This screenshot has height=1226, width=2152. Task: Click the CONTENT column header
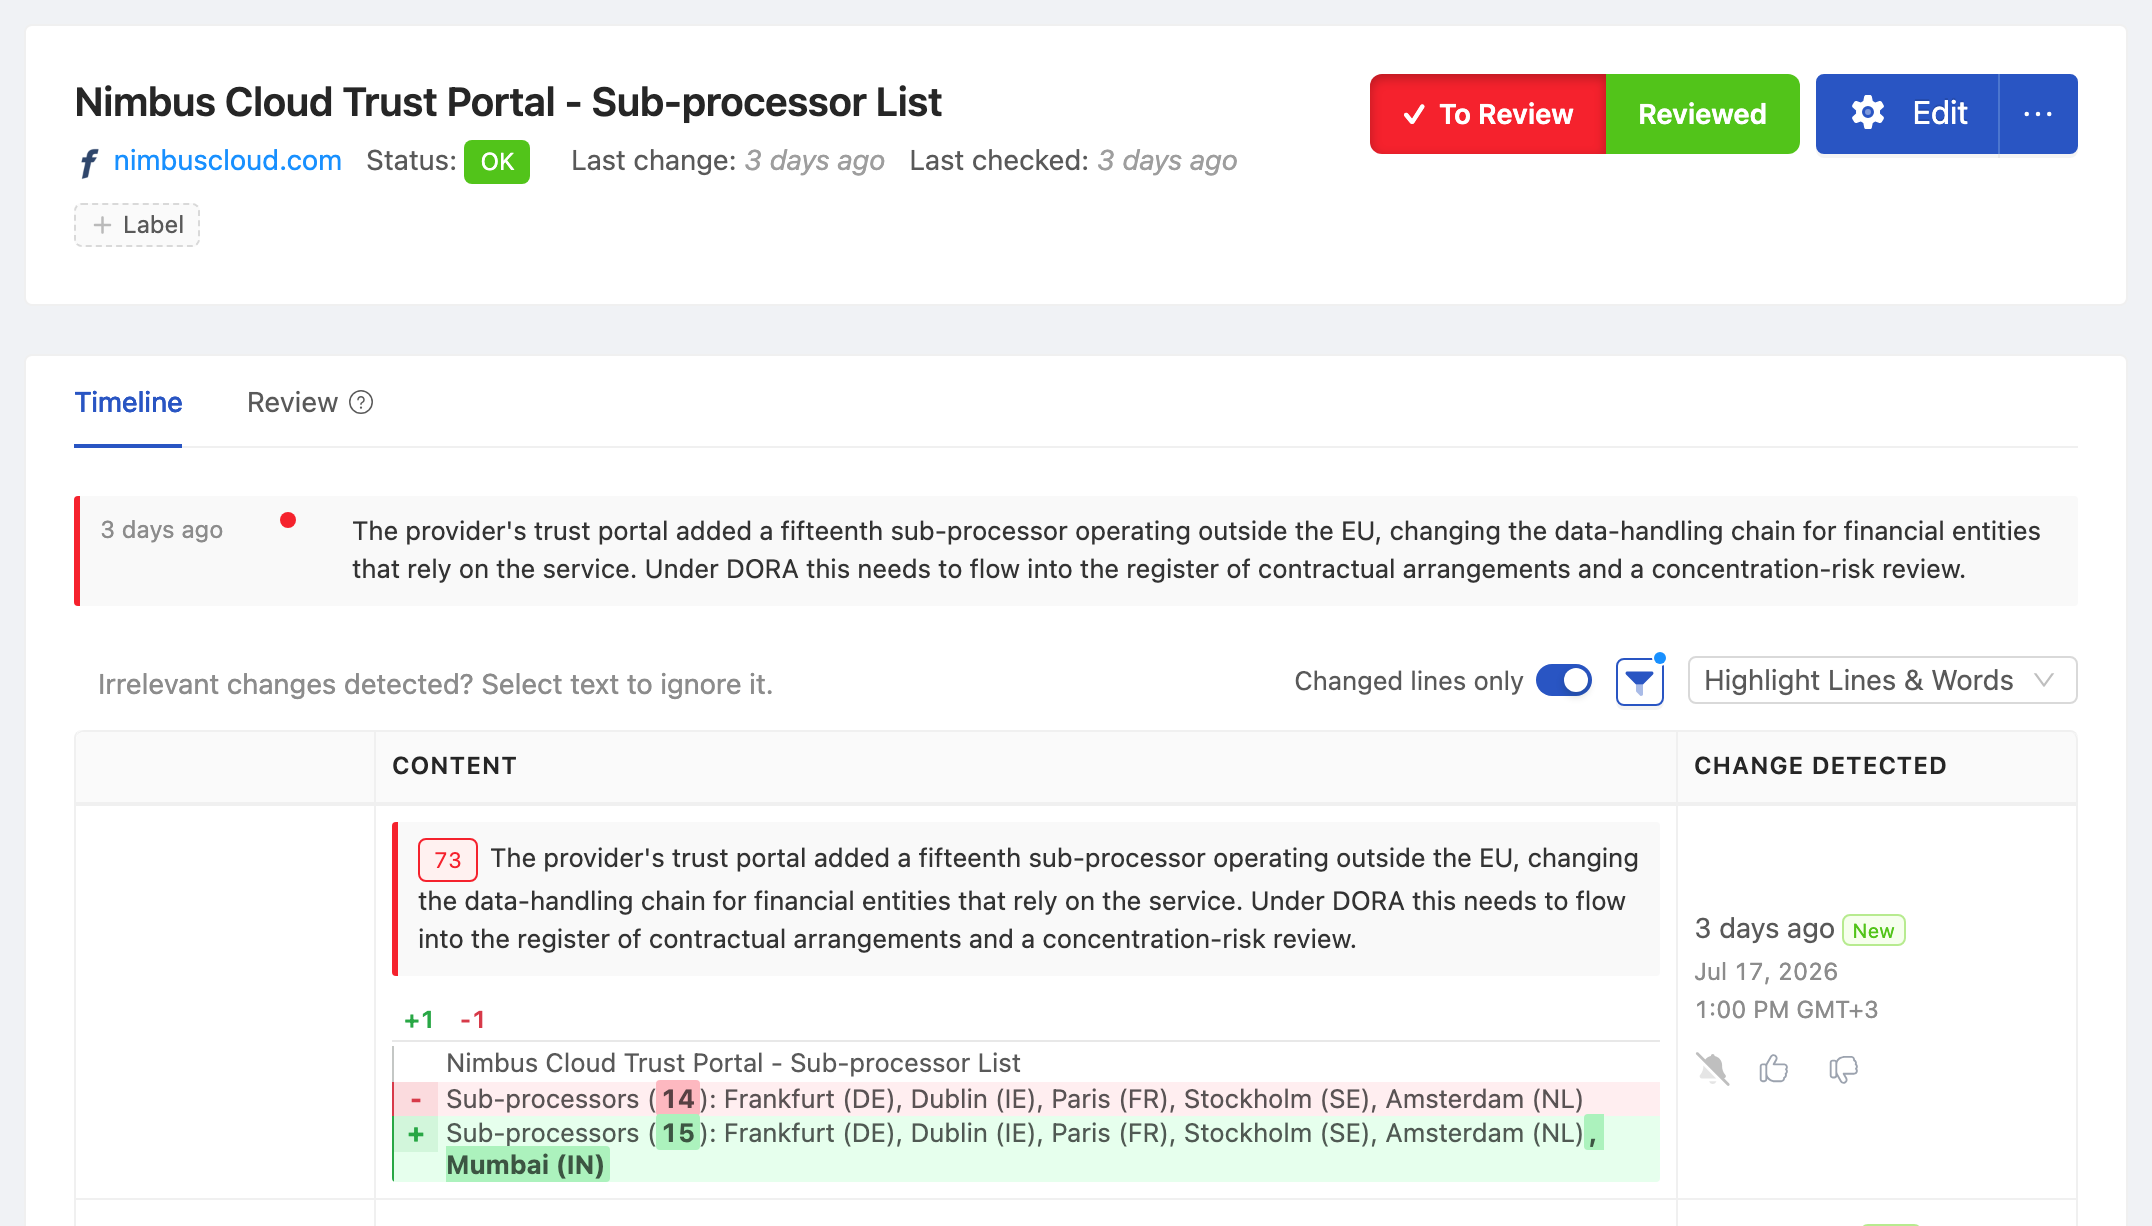[x=454, y=766]
